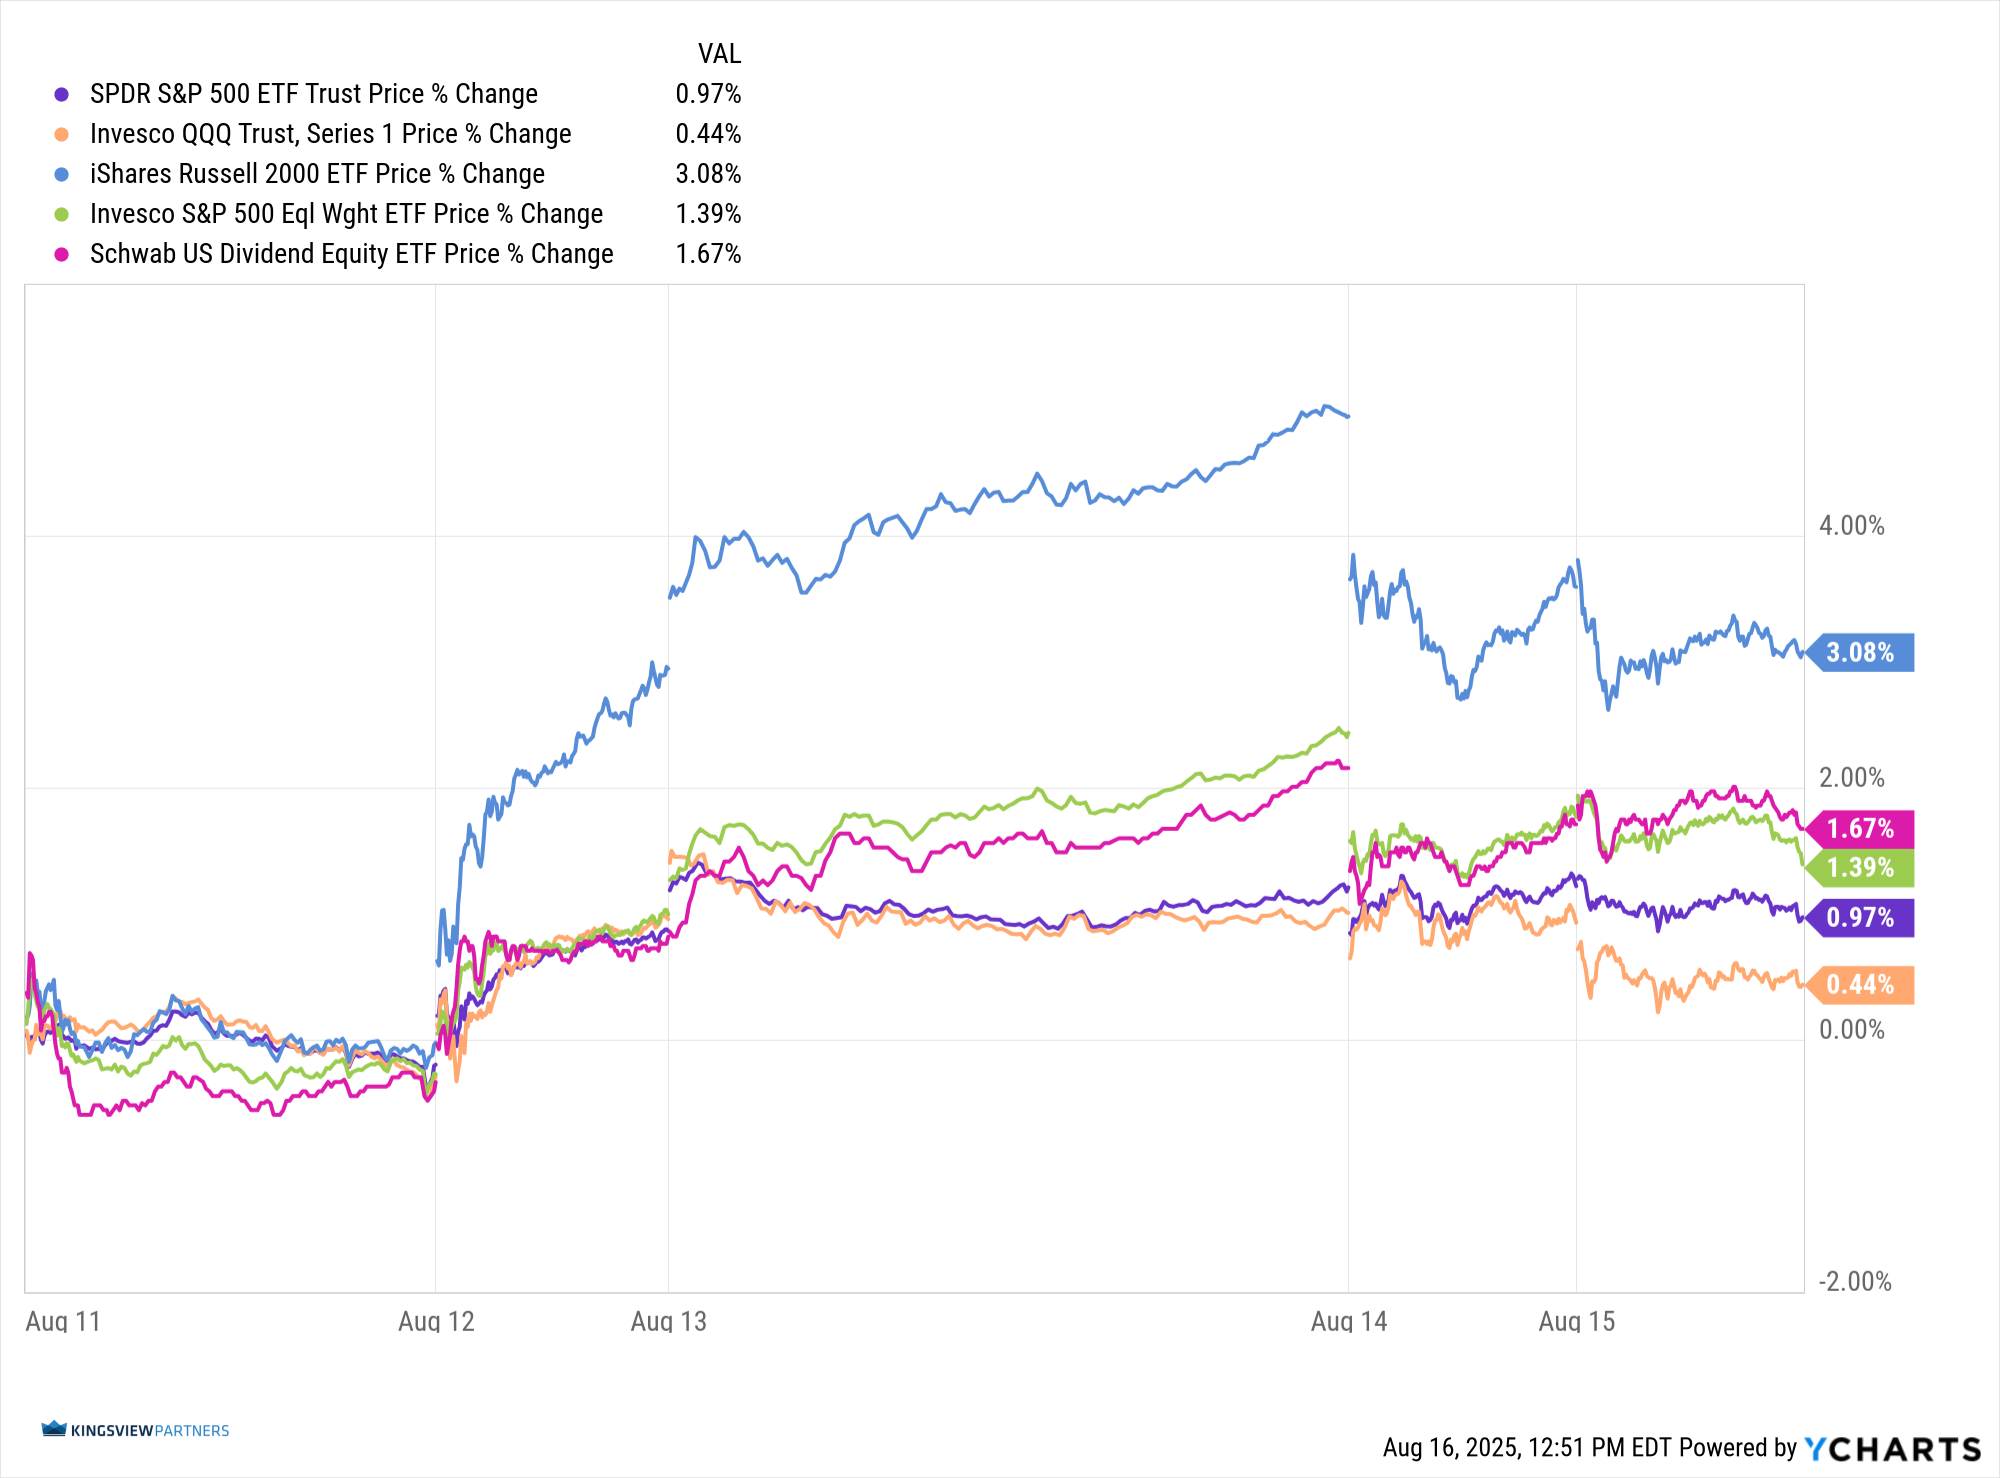Click the blue iShares Russell 2000 legend dot
This screenshot has height=1478, width=2000.
click(x=62, y=174)
